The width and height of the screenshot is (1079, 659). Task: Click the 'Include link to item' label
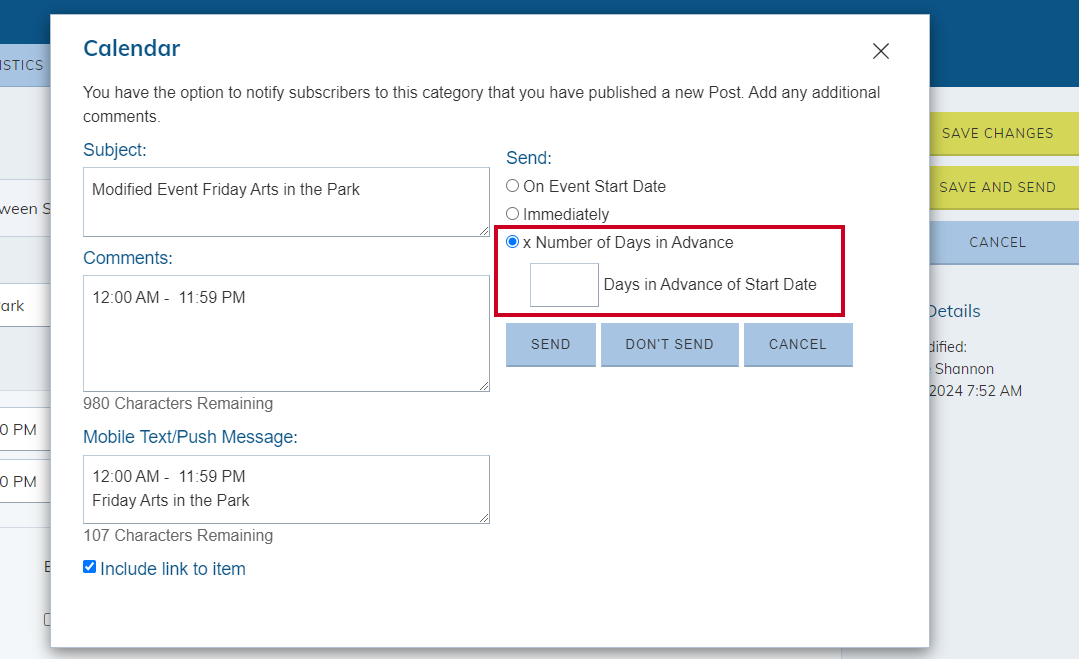(x=173, y=569)
